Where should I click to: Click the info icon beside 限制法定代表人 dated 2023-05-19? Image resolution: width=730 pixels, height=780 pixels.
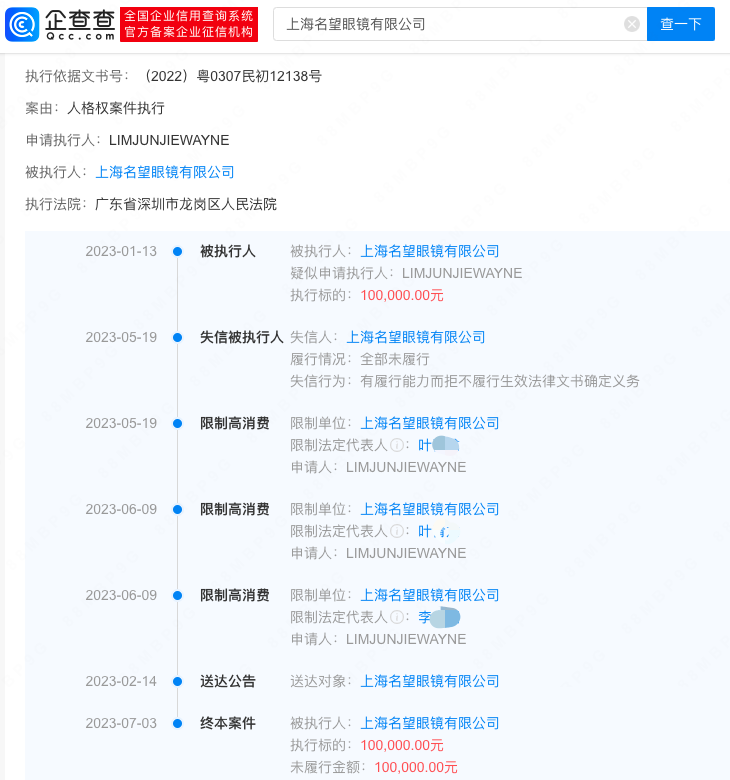(397, 445)
